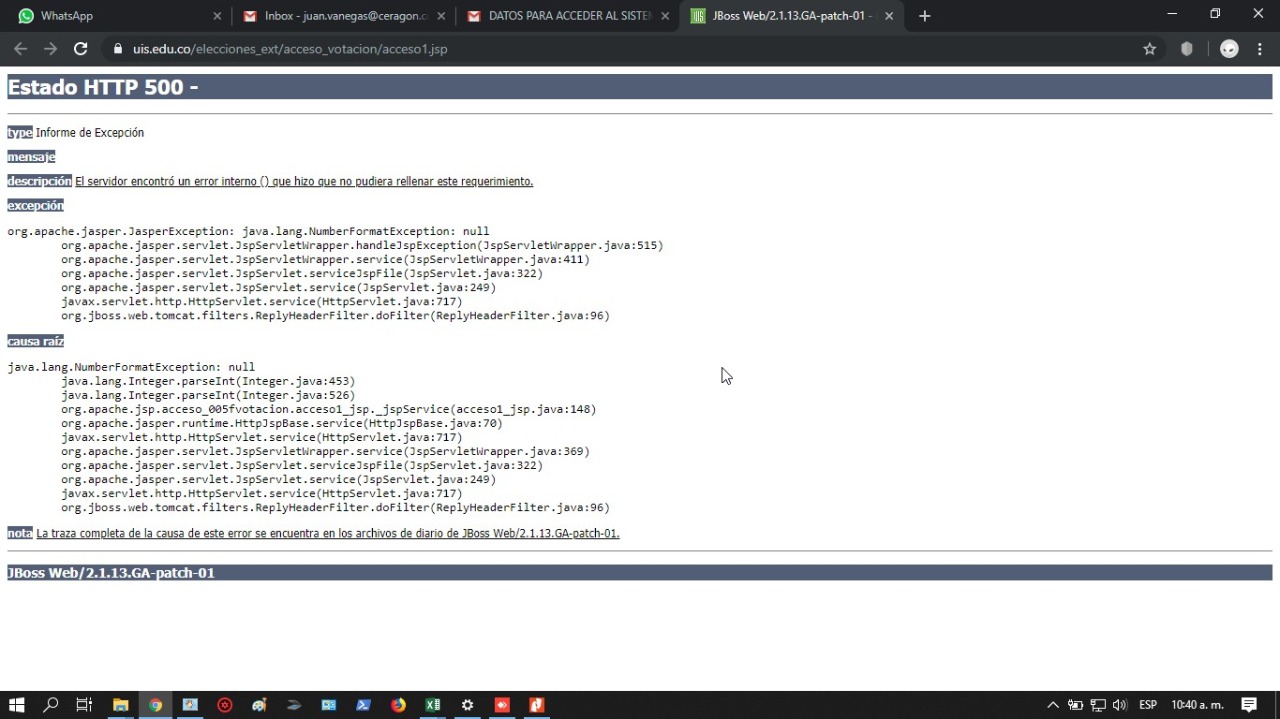This screenshot has height=719, width=1280.
Task: Open the ESP language selector
Action: pos(1148,705)
